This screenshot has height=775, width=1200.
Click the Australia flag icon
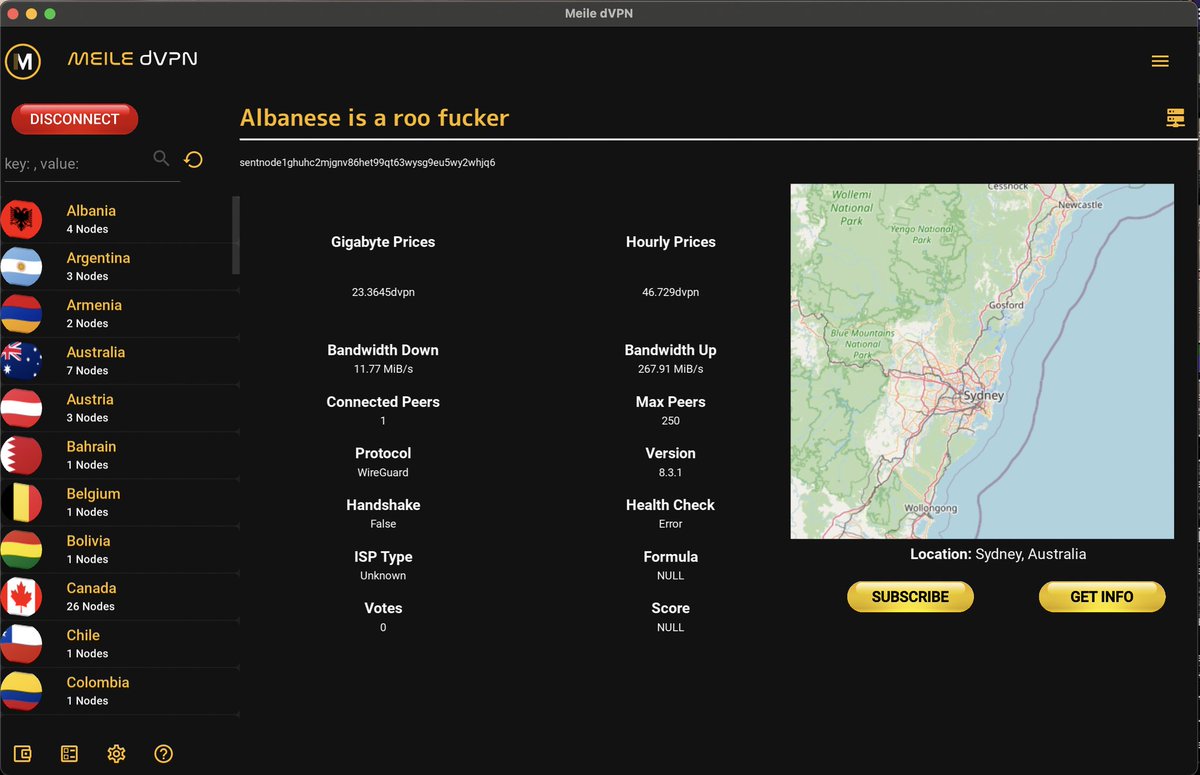[21, 360]
